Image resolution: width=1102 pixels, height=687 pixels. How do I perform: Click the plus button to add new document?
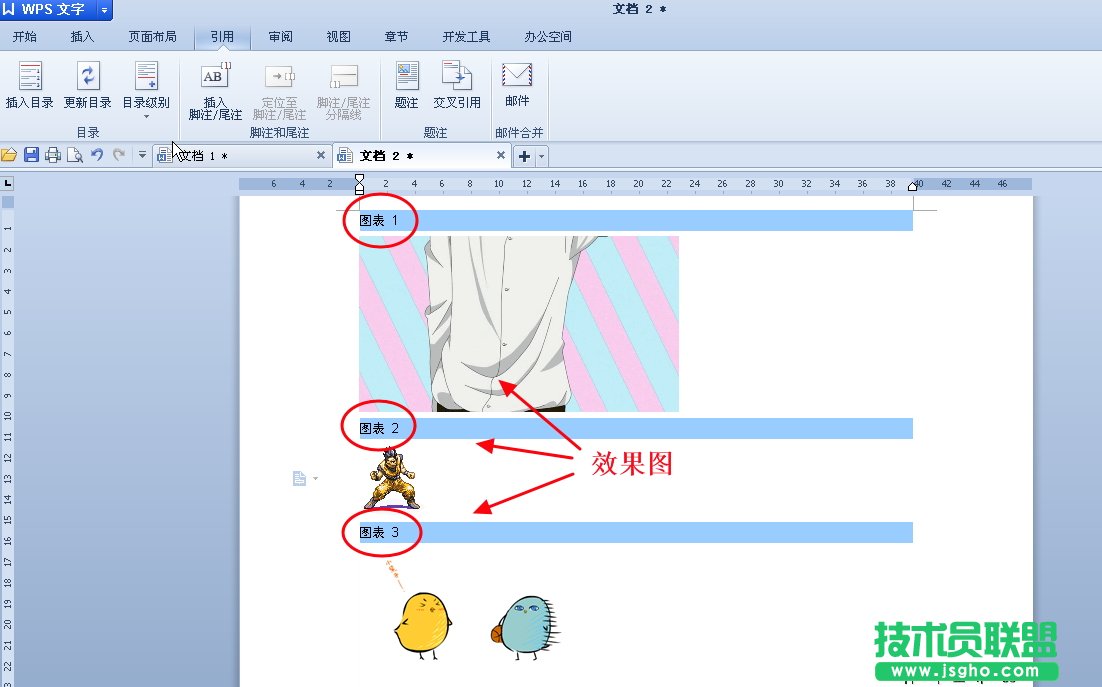pos(524,156)
